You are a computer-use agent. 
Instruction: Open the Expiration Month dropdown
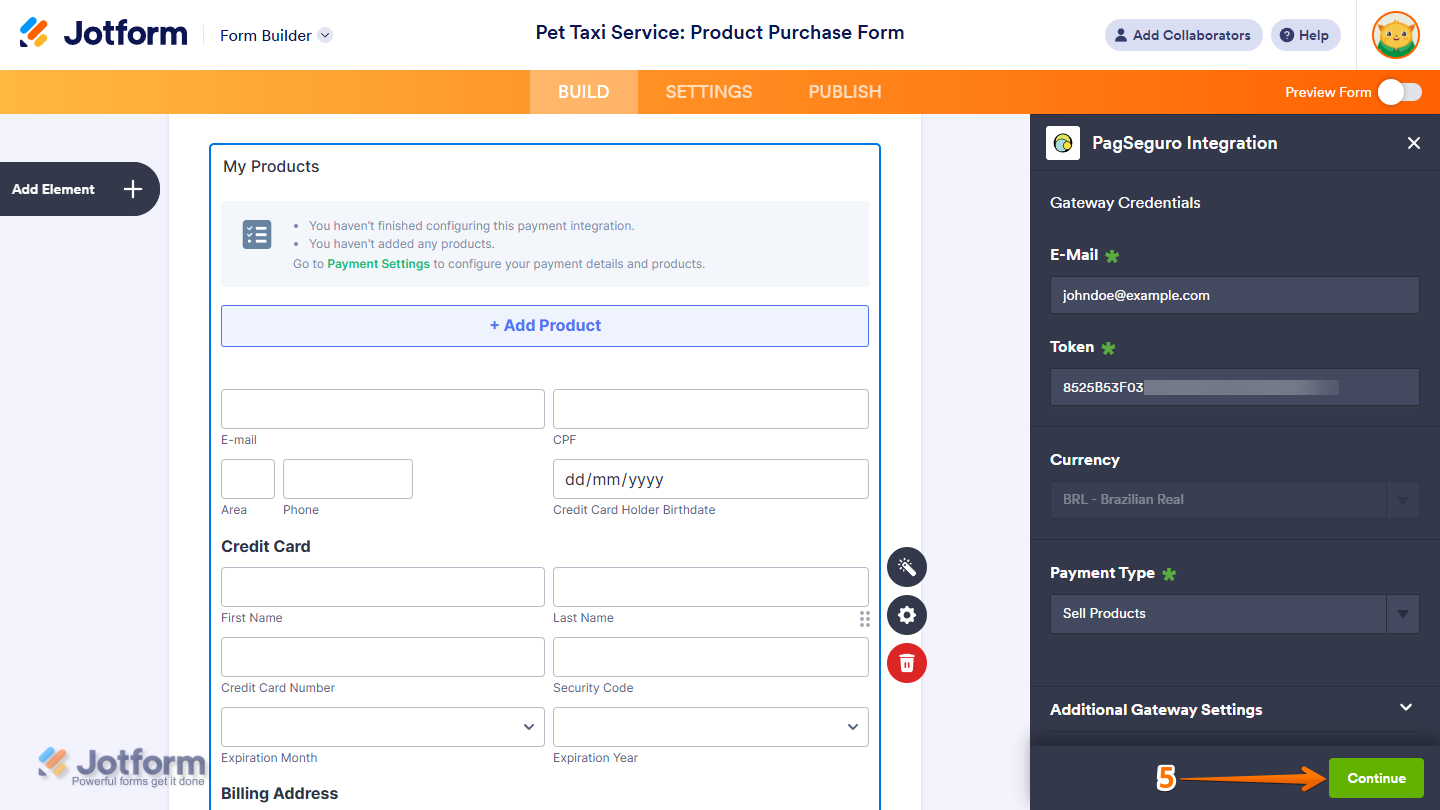383,727
